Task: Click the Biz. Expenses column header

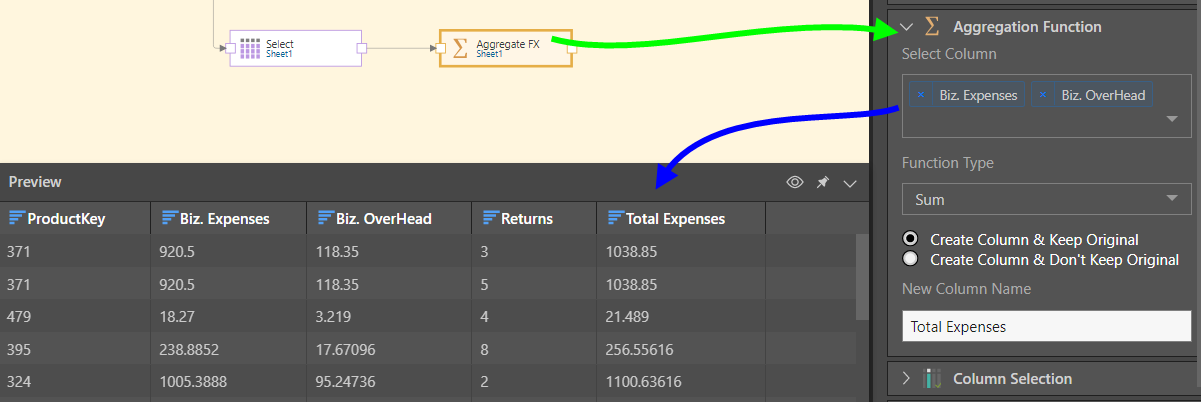Action: coord(224,218)
